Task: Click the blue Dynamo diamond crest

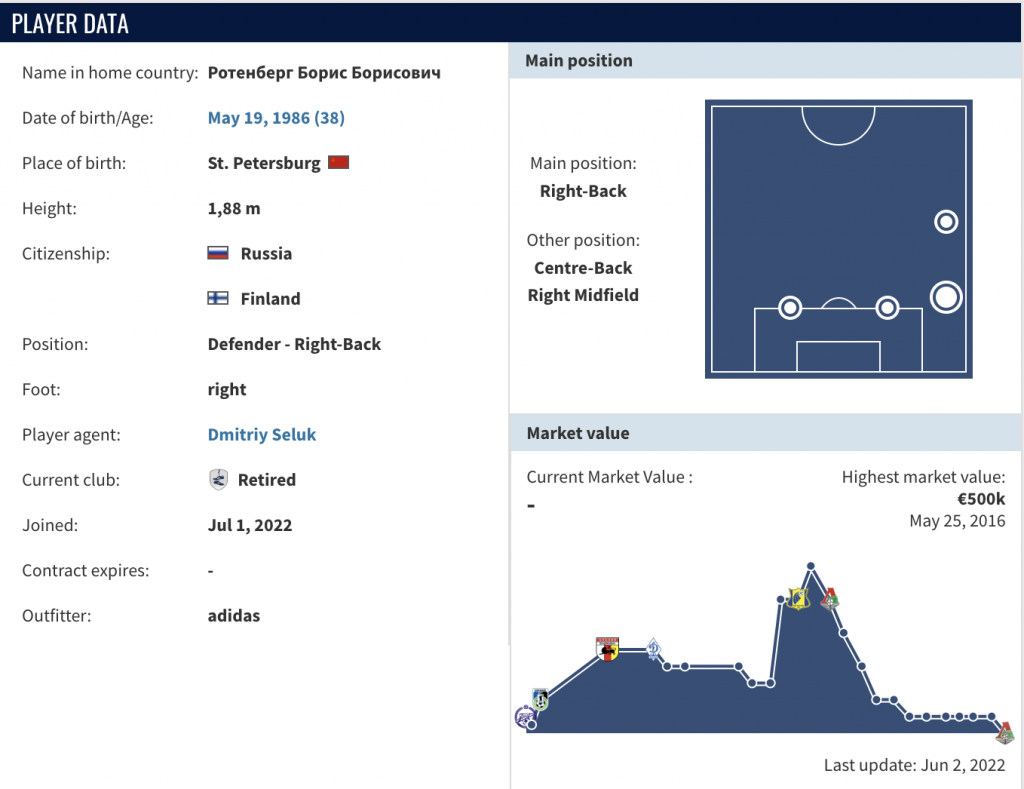Action: pyautogui.click(x=654, y=650)
